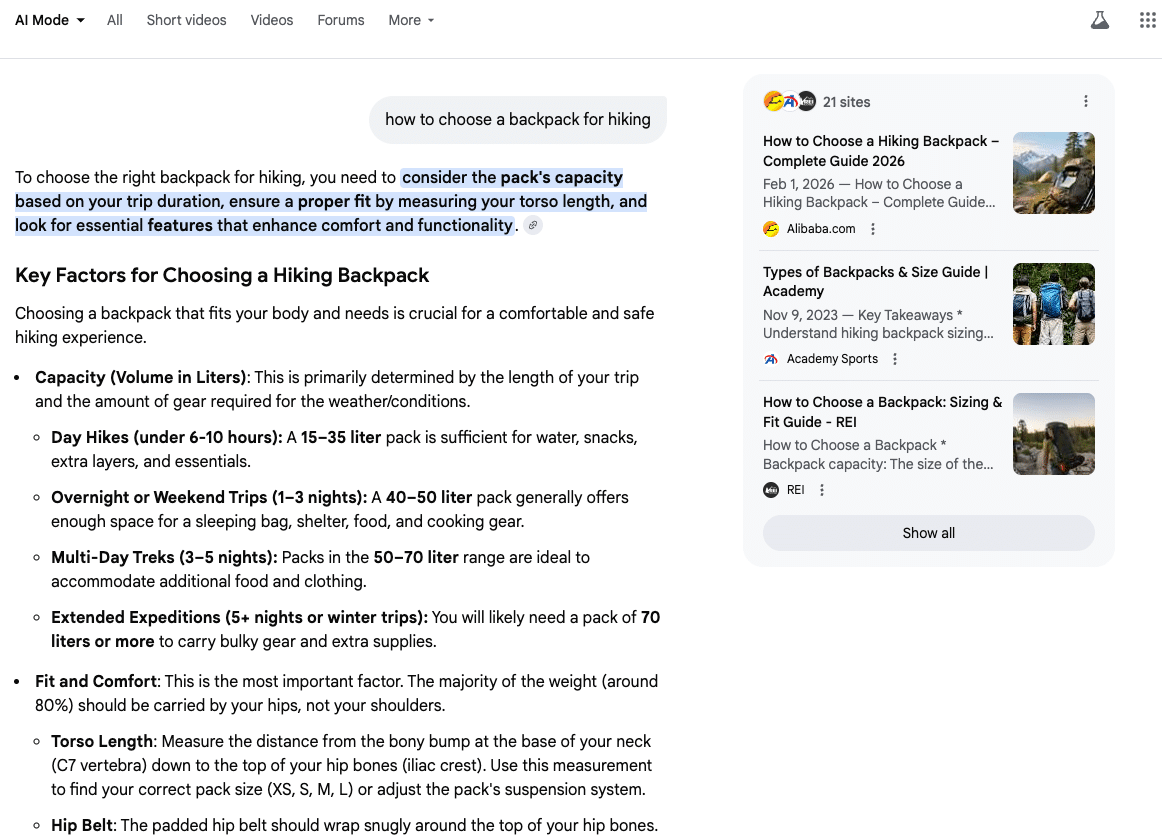This screenshot has height=840, width=1162.
Task: Open the Labs flask icon
Action: tap(1100, 19)
